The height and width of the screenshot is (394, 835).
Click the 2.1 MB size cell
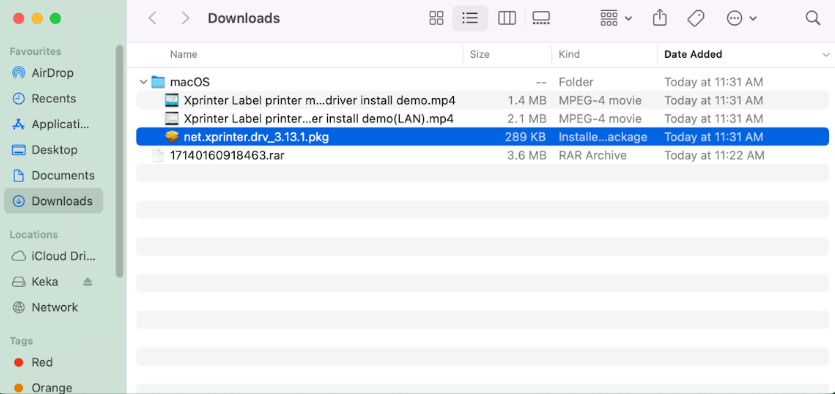tap(527, 118)
